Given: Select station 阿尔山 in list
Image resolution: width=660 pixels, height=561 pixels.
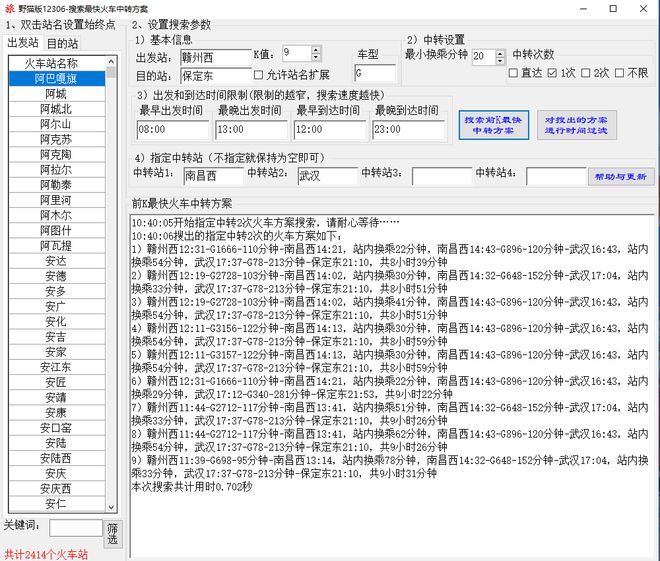Looking at the screenshot, I should click(57, 124).
